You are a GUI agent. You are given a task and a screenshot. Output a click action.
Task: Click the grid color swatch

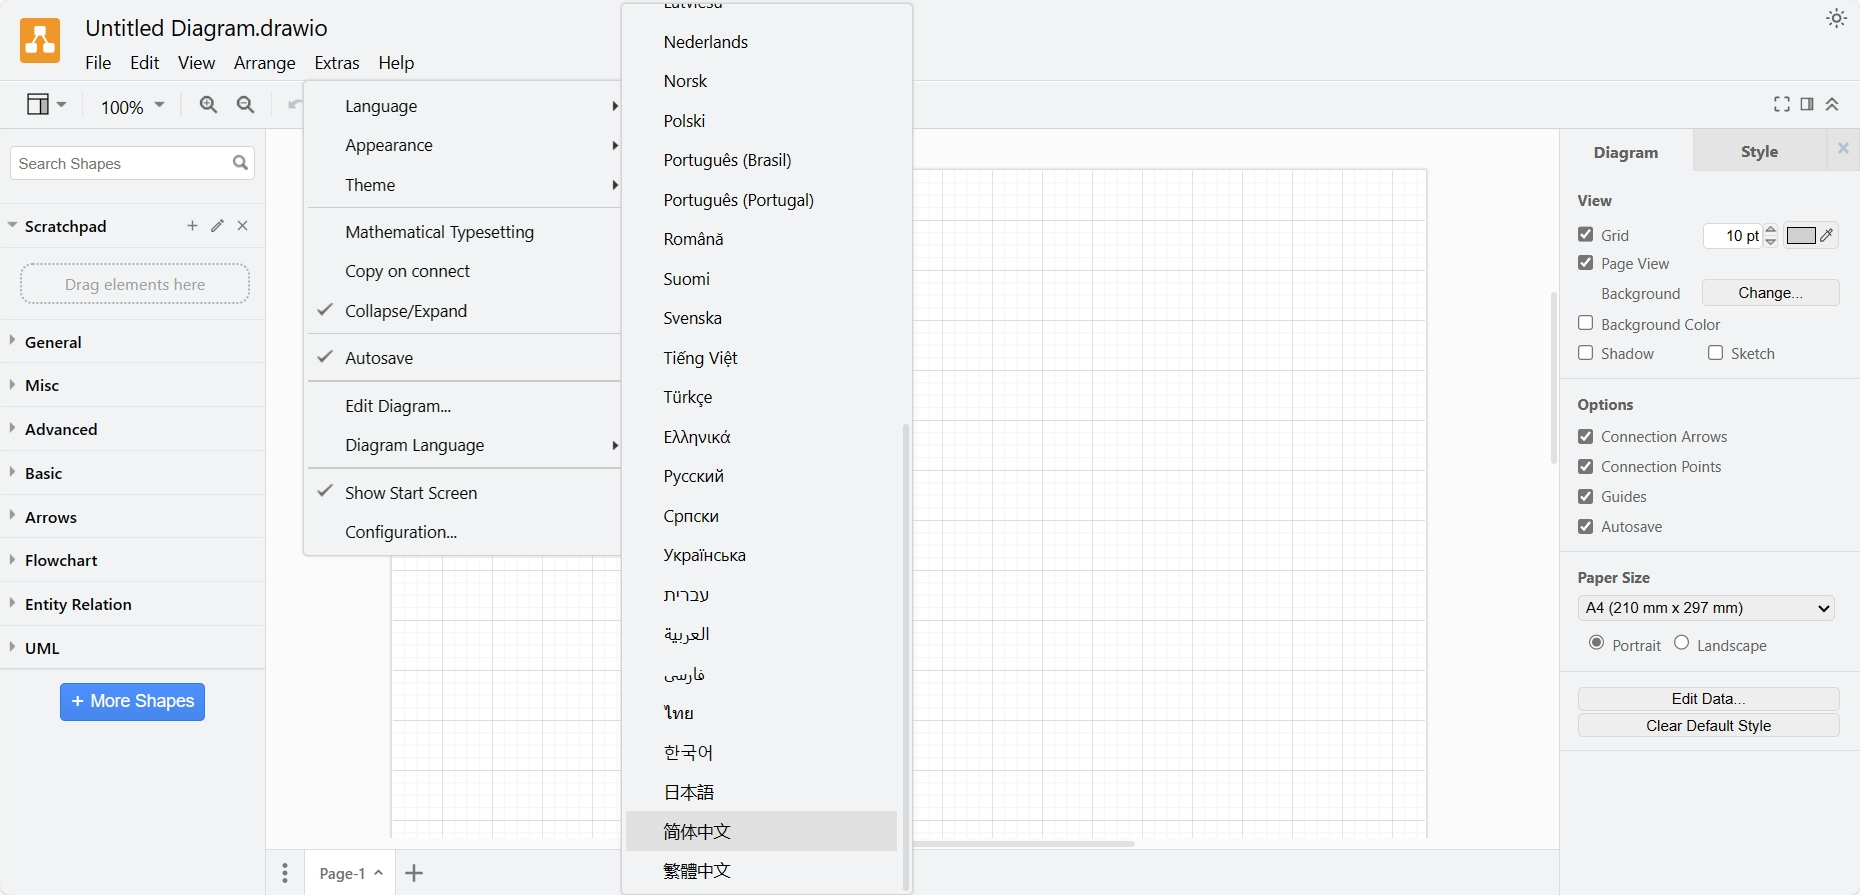pyautogui.click(x=1801, y=235)
